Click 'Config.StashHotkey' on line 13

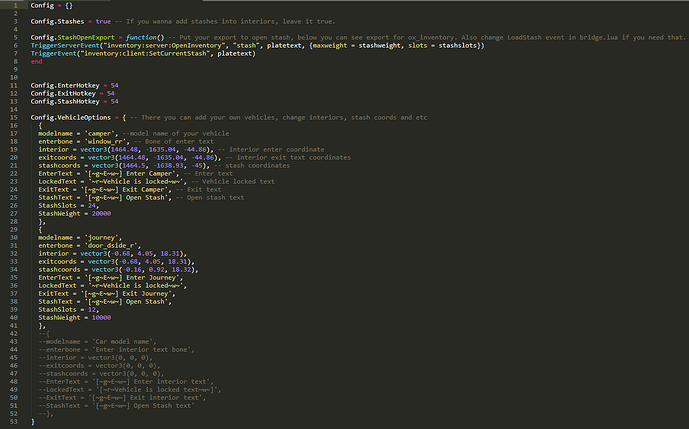[65, 101]
